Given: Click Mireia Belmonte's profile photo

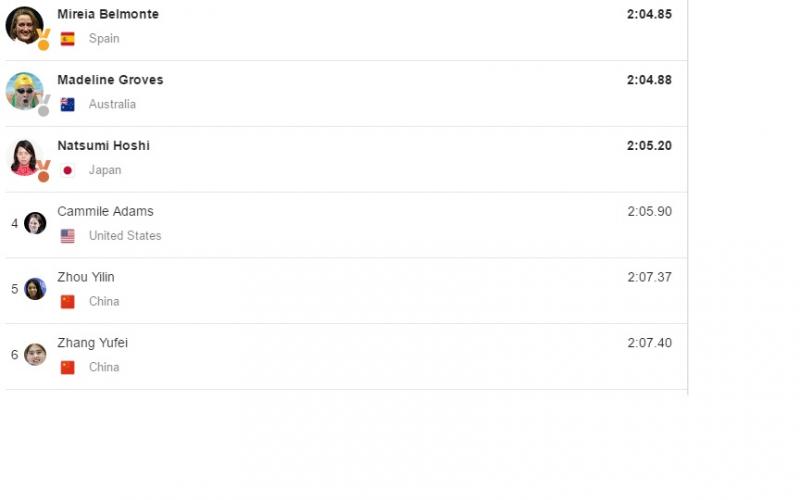Looking at the screenshot, I should (x=23, y=25).
